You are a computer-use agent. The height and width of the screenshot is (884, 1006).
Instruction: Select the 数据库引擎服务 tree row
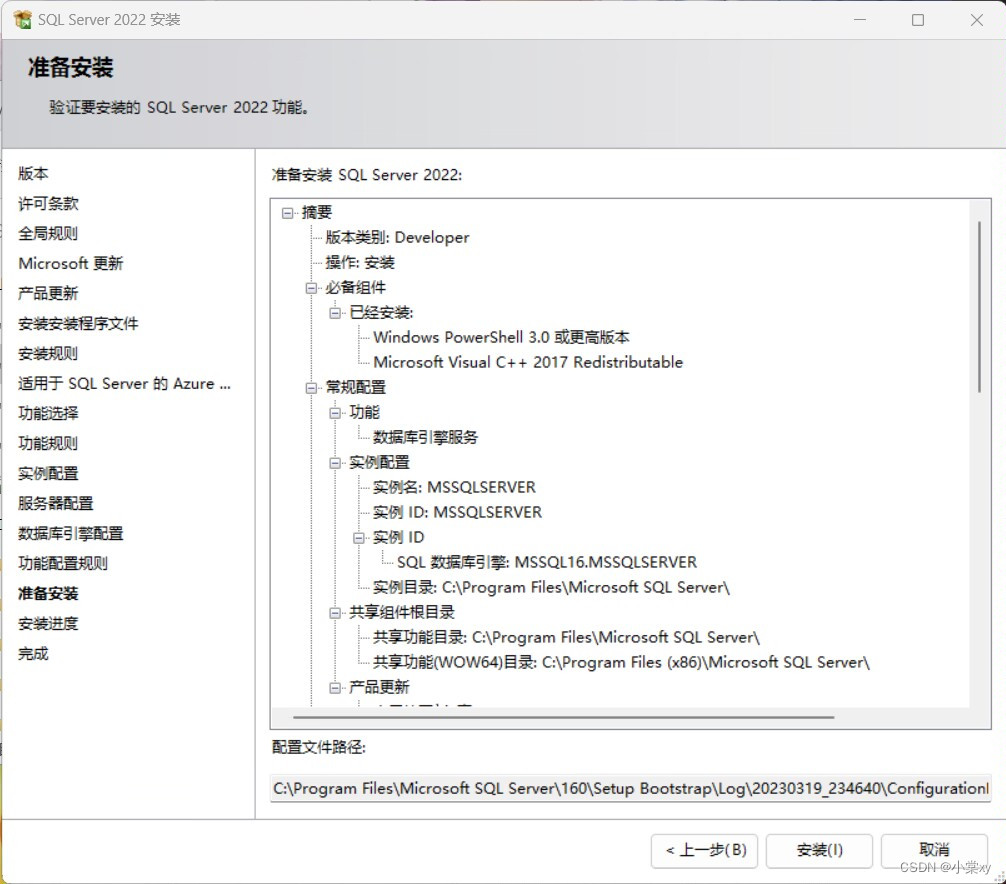pos(425,438)
